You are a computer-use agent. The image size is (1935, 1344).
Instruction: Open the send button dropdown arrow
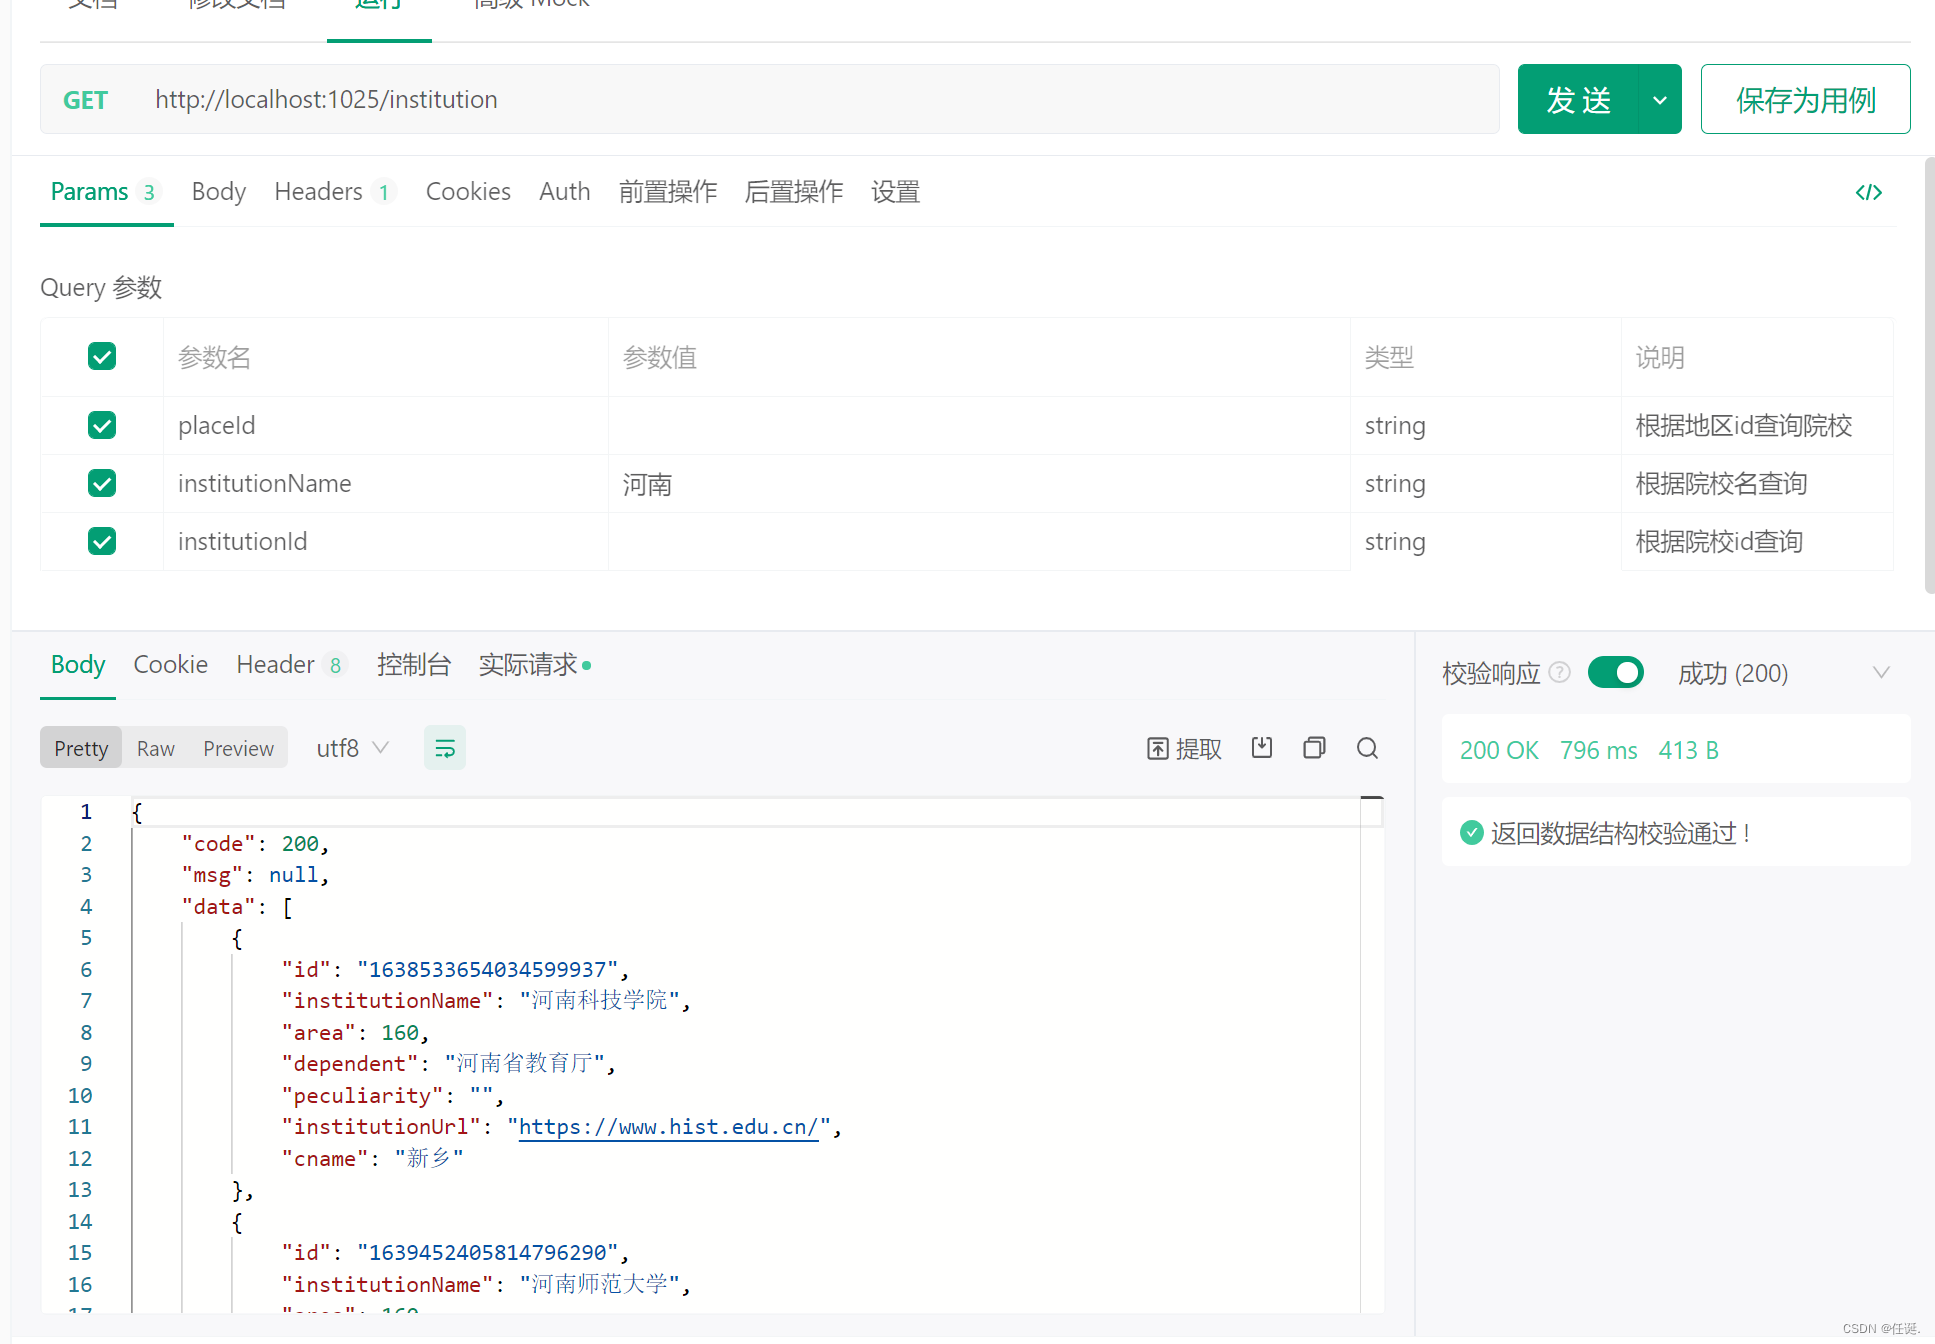[1660, 100]
